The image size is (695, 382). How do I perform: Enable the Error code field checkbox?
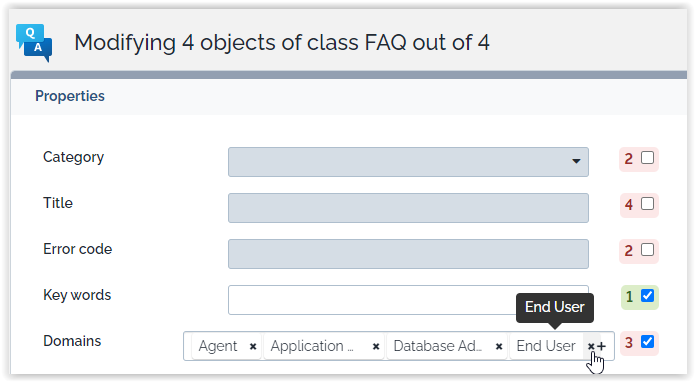tap(648, 250)
